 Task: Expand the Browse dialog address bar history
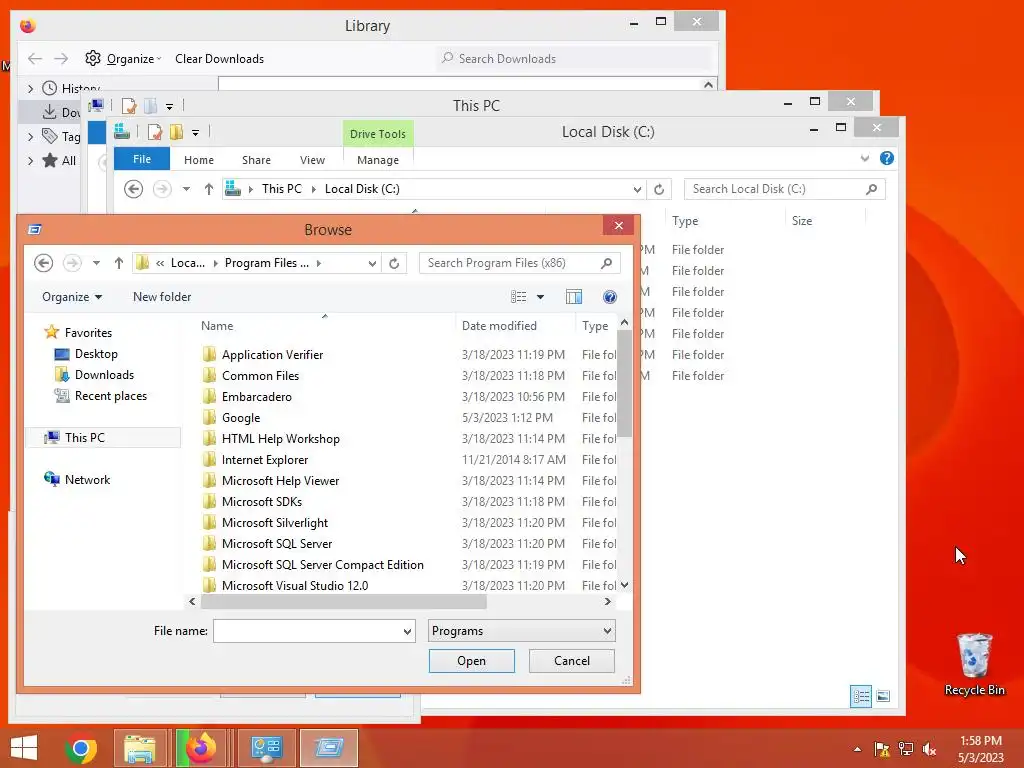(x=372, y=263)
